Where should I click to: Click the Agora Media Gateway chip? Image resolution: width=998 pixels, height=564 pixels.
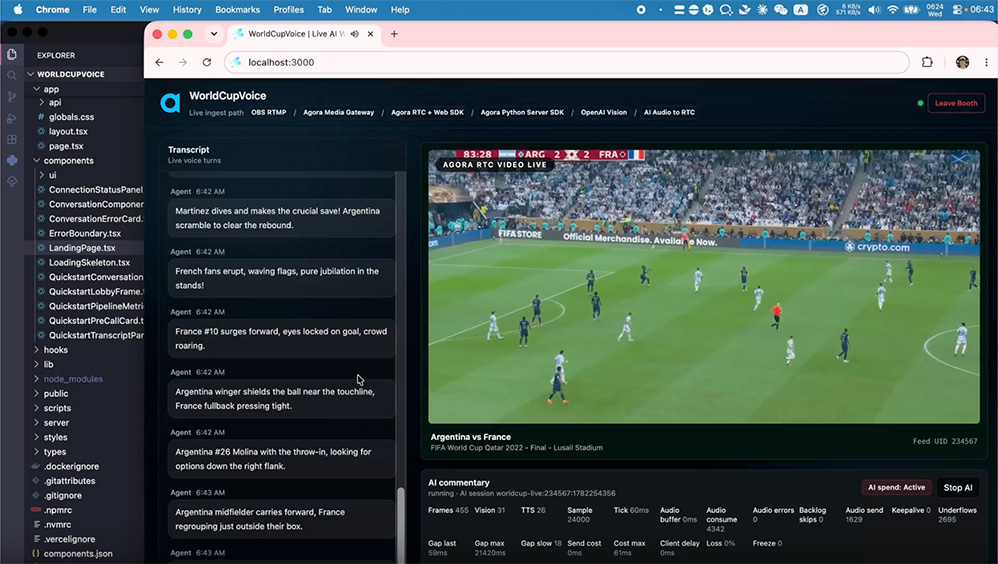tap(339, 112)
